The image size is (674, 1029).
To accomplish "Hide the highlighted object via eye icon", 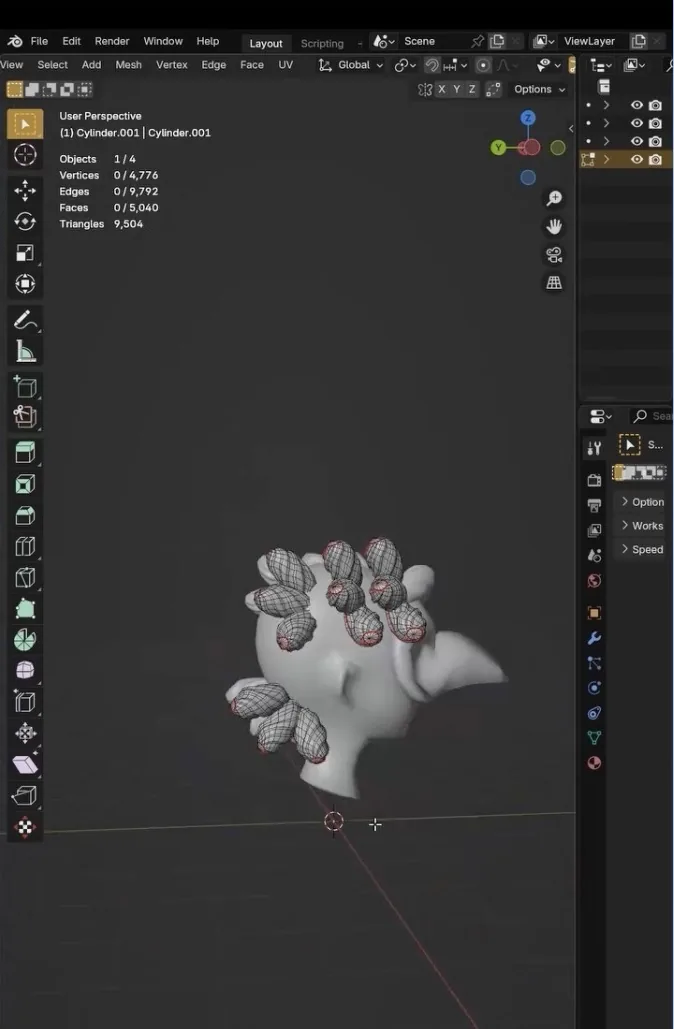I will [x=637, y=159].
